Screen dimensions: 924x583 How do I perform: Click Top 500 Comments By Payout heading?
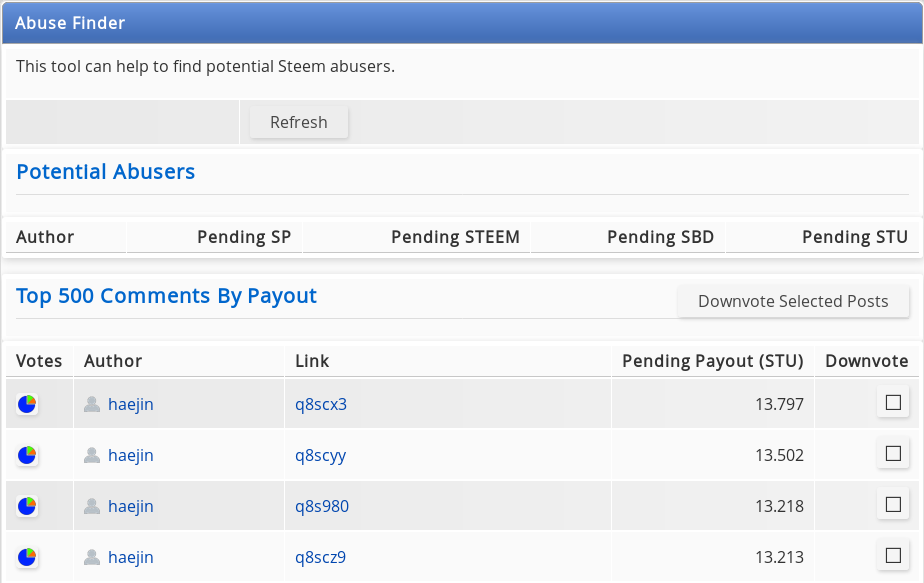point(166,296)
